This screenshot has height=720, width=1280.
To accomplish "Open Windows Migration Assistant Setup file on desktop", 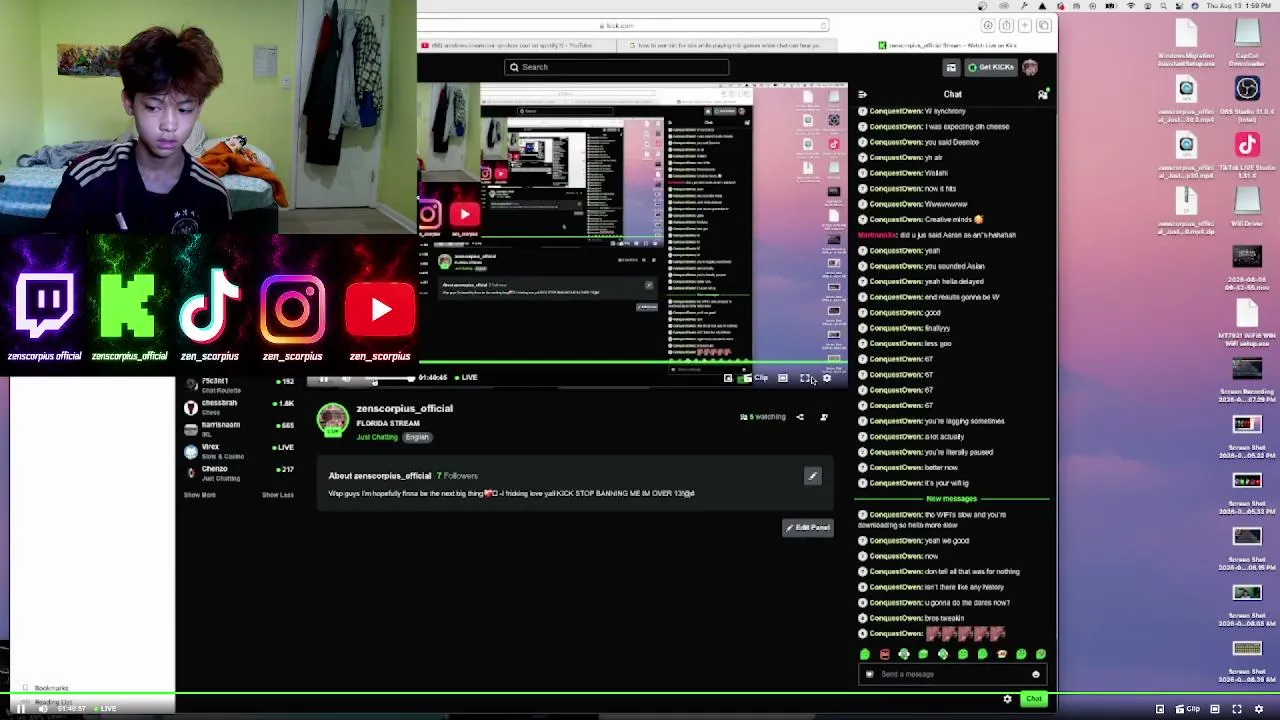I will pos(1186,45).
